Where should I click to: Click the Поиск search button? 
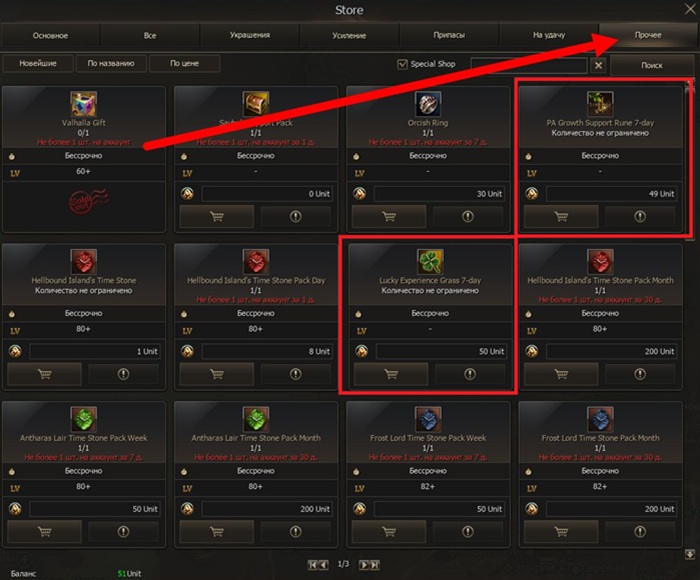651,65
